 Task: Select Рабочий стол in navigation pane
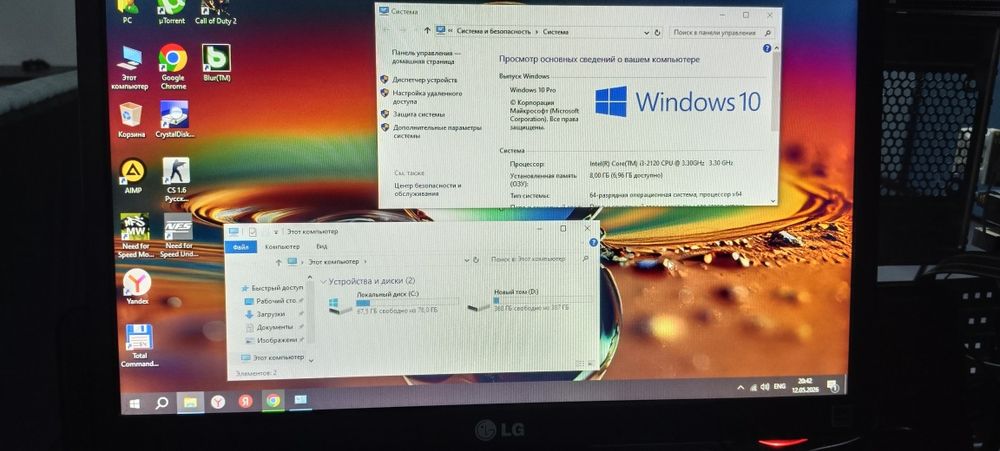click(276, 301)
